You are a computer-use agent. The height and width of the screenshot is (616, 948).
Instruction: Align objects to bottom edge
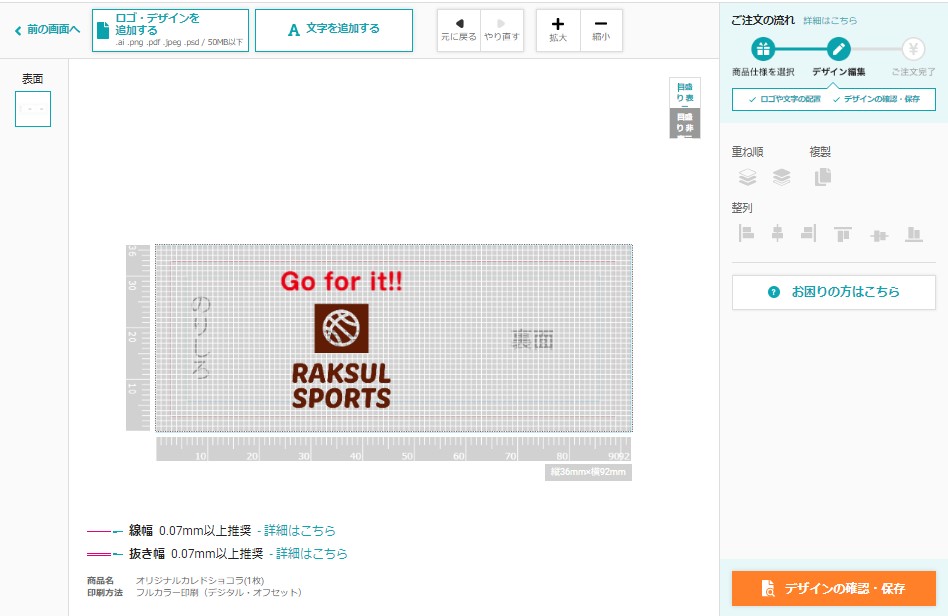(914, 234)
